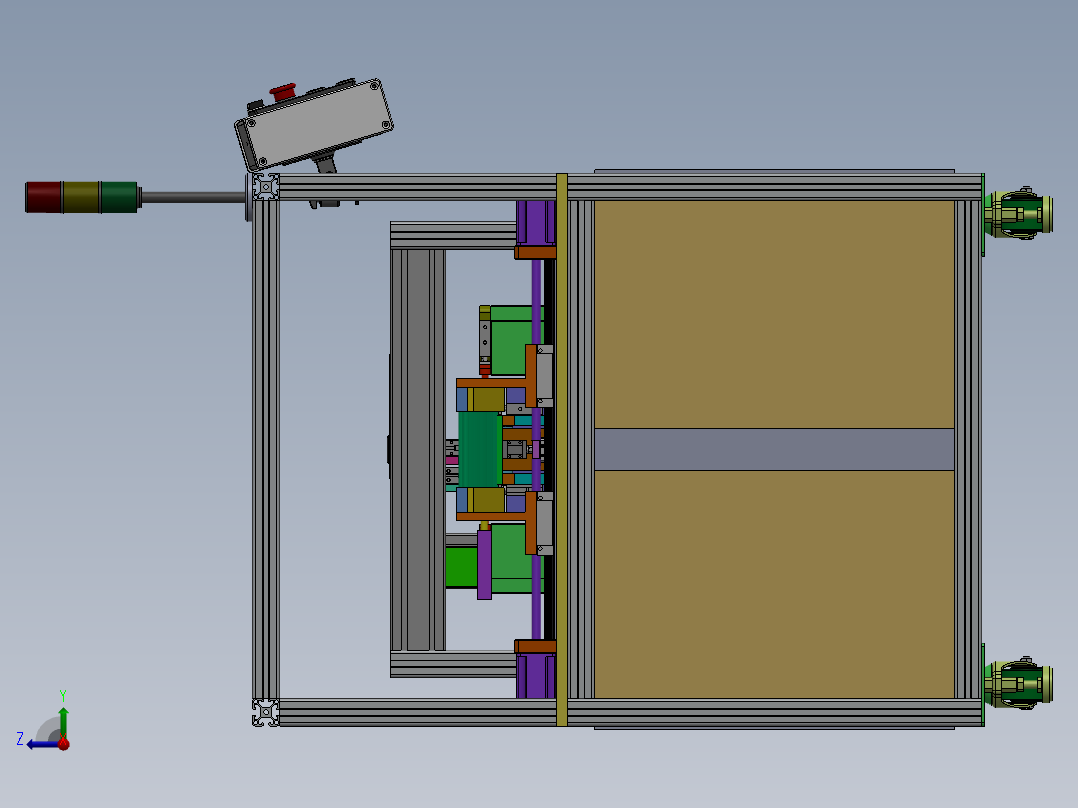Select the lower caster wheel on the right
This screenshot has height=808, width=1078.
pos(1018,684)
